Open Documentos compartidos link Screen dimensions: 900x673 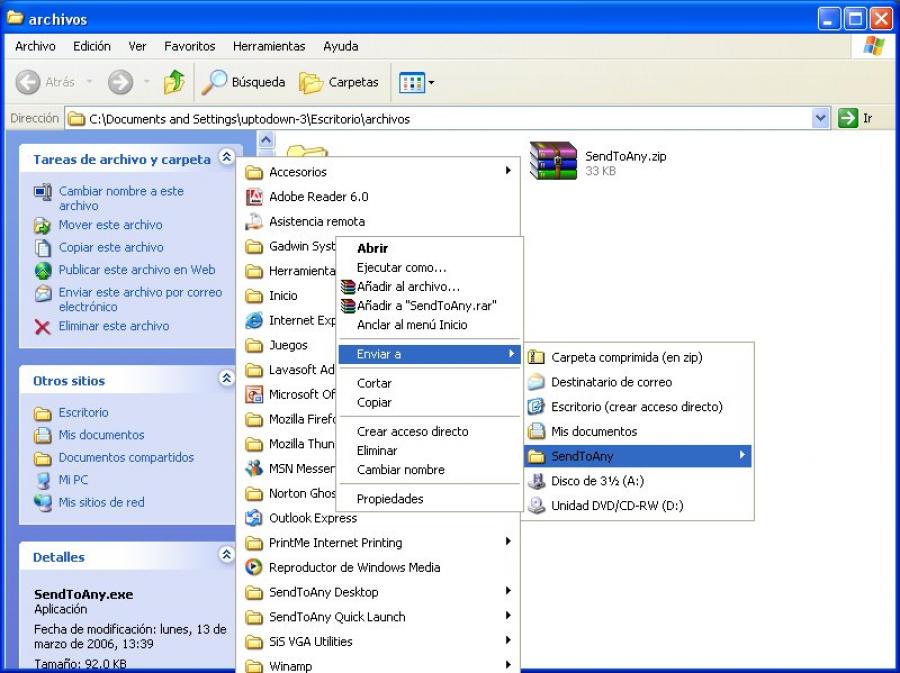point(126,457)
